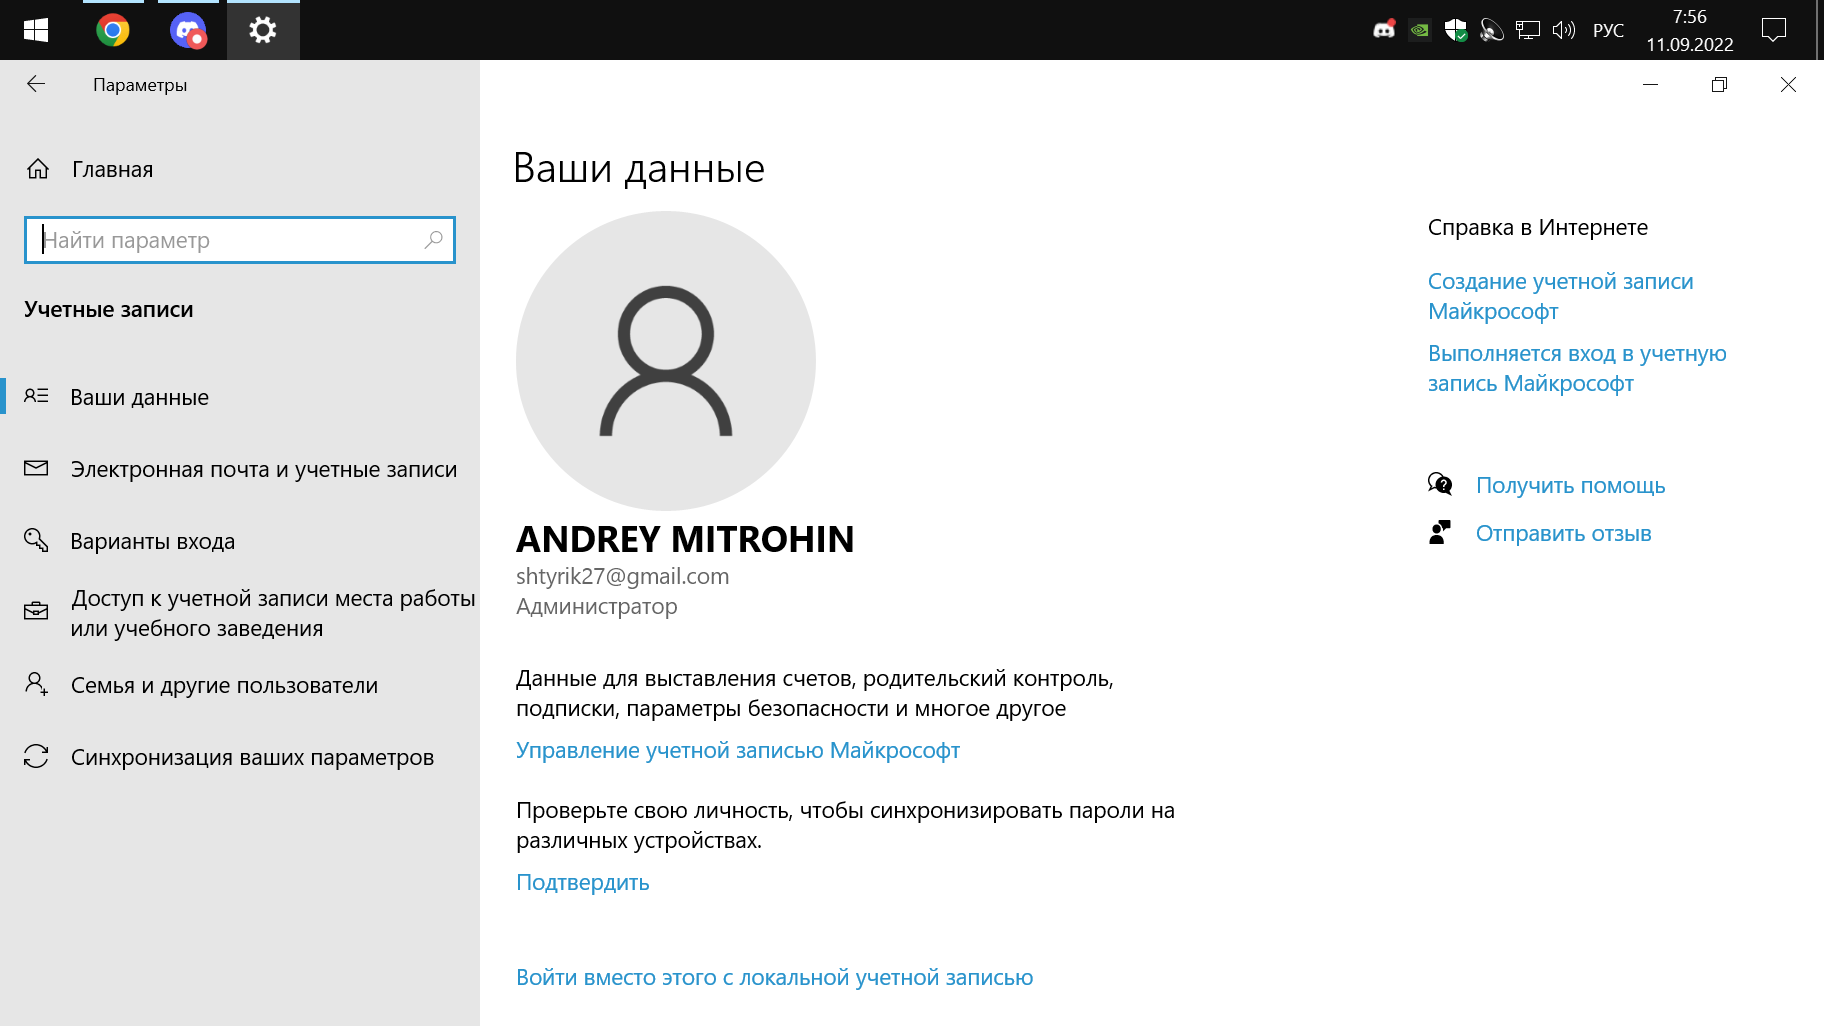Select the Ваши данные section
Viewport: 1824px width, 1026px height.
(140, 398)
